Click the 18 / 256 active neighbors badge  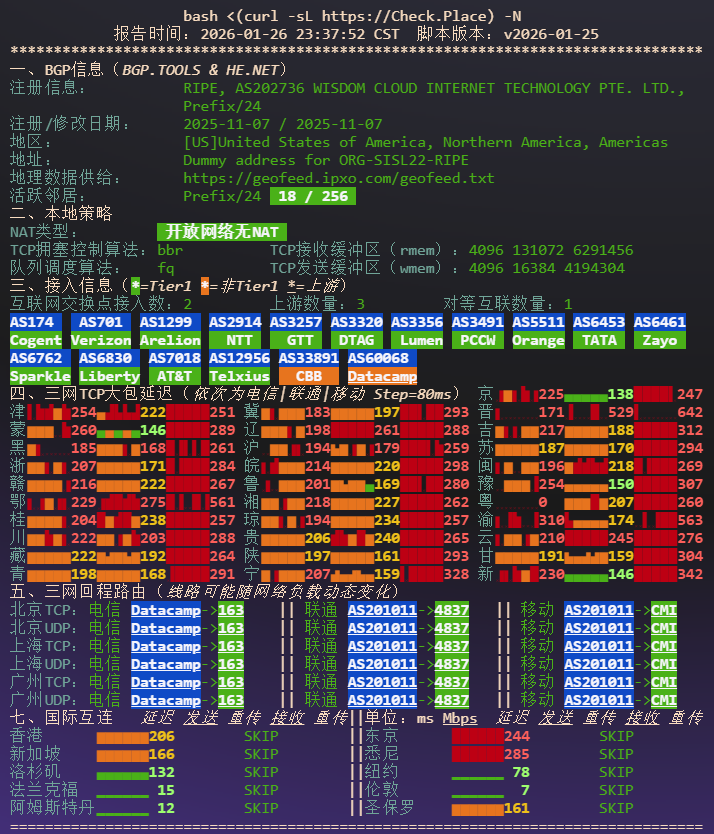(x=313, y=196)
